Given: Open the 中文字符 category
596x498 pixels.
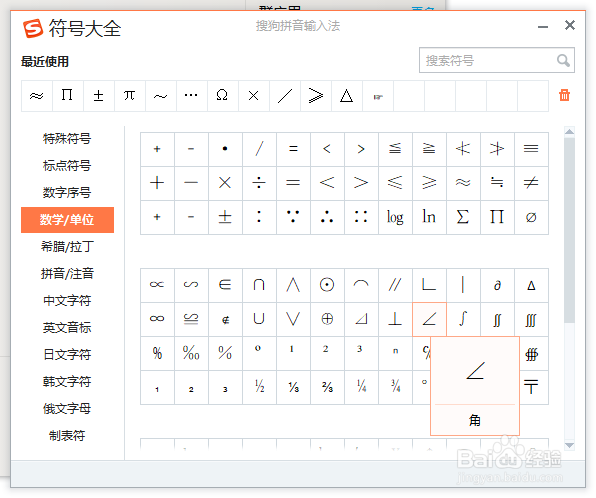Looking at the screenshot, I should 67,301.
